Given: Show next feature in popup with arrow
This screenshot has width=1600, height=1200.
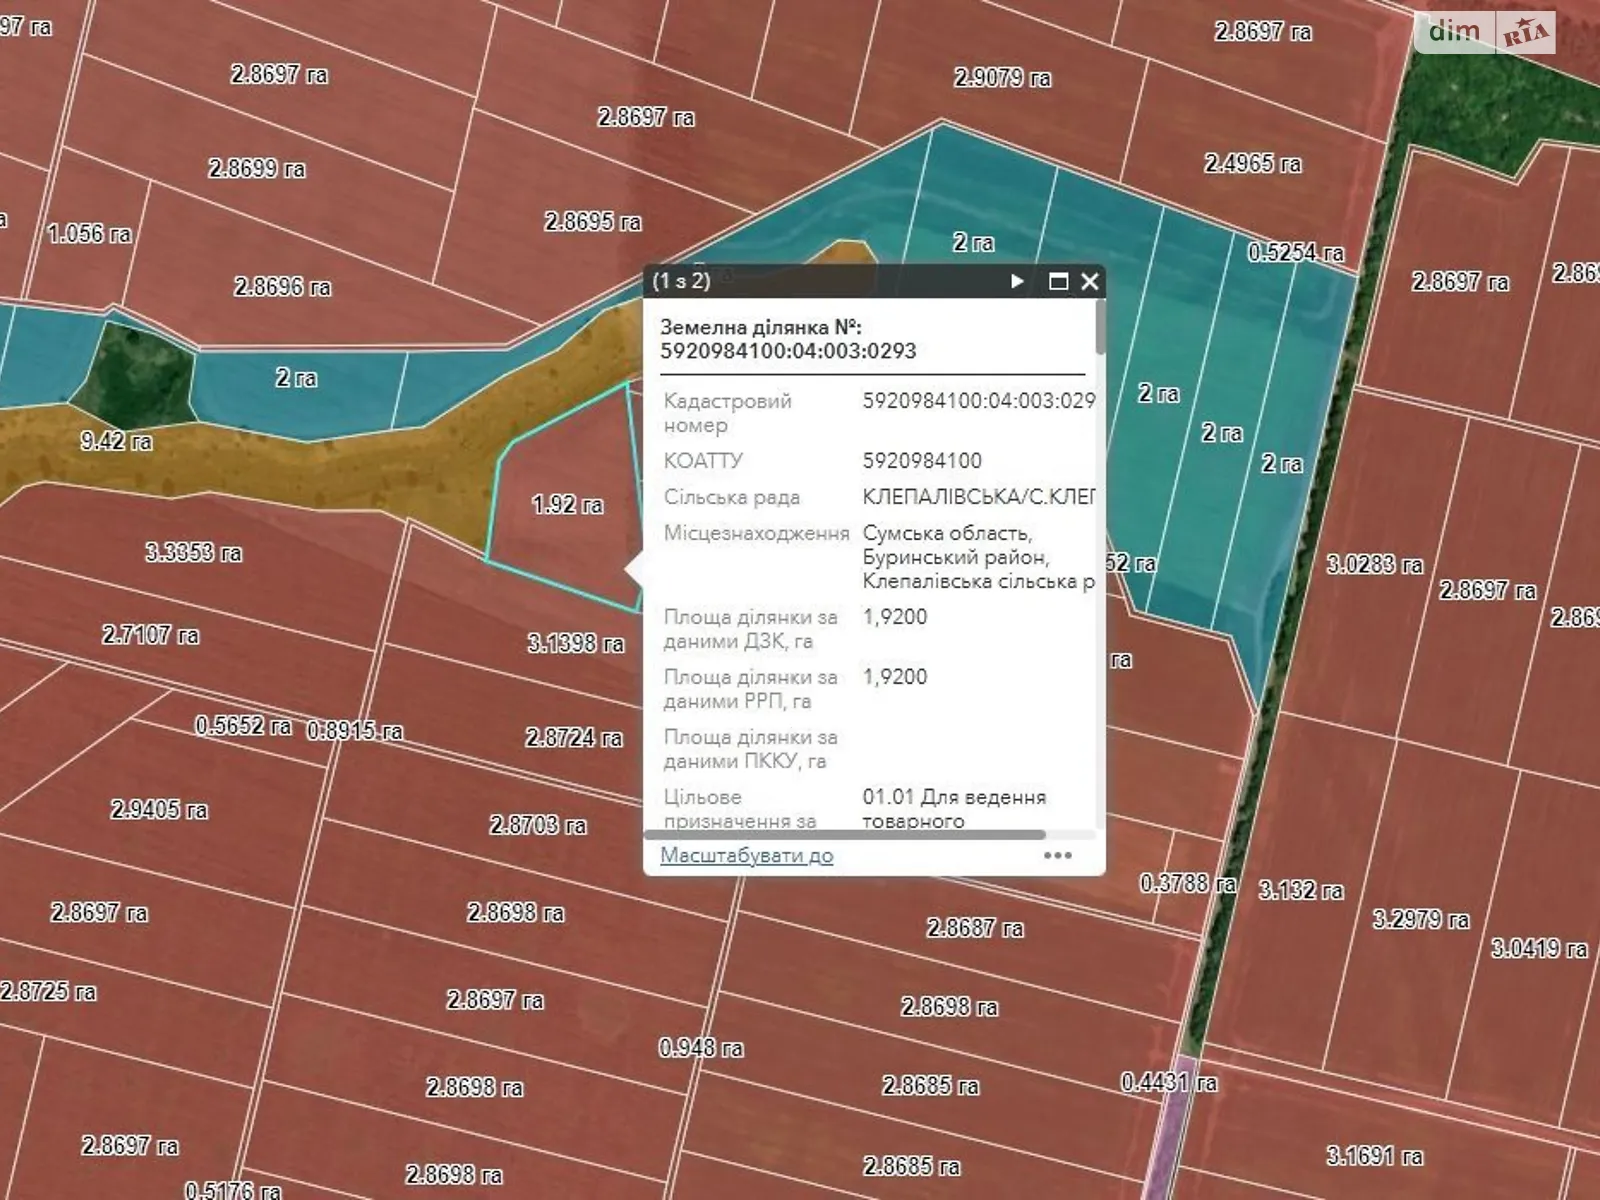Looking at the screenshot, I should [x=1017, y=281].
